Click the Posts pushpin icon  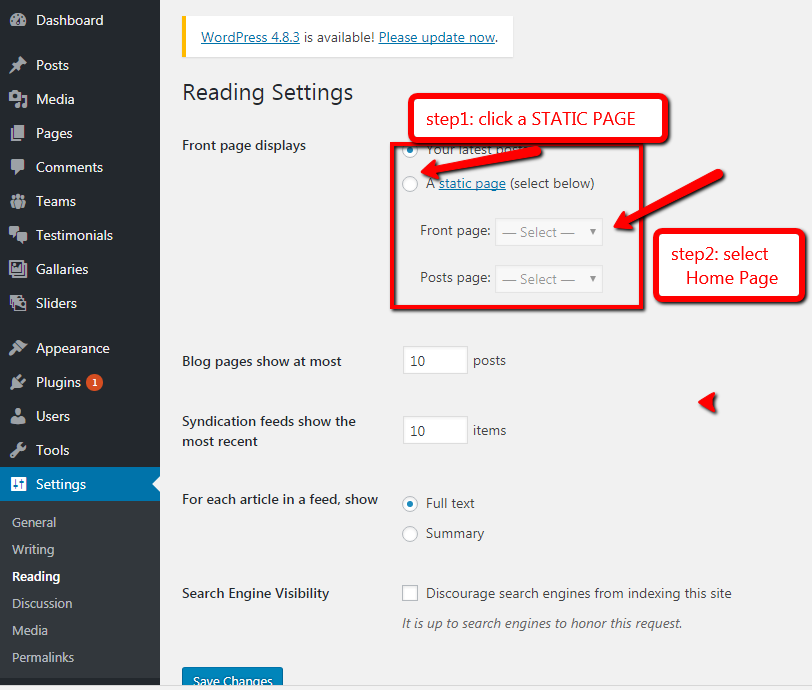tap(18, 65)
